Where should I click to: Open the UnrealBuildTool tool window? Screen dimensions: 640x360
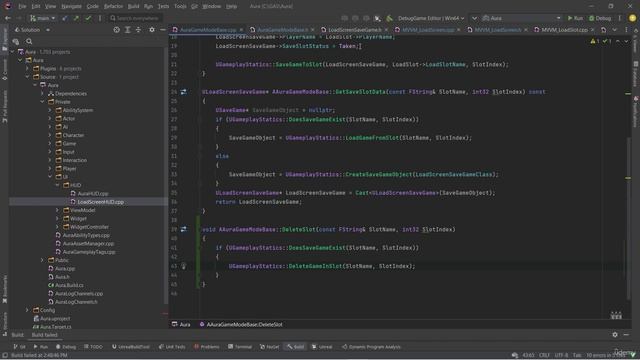(x=131, y=347)
